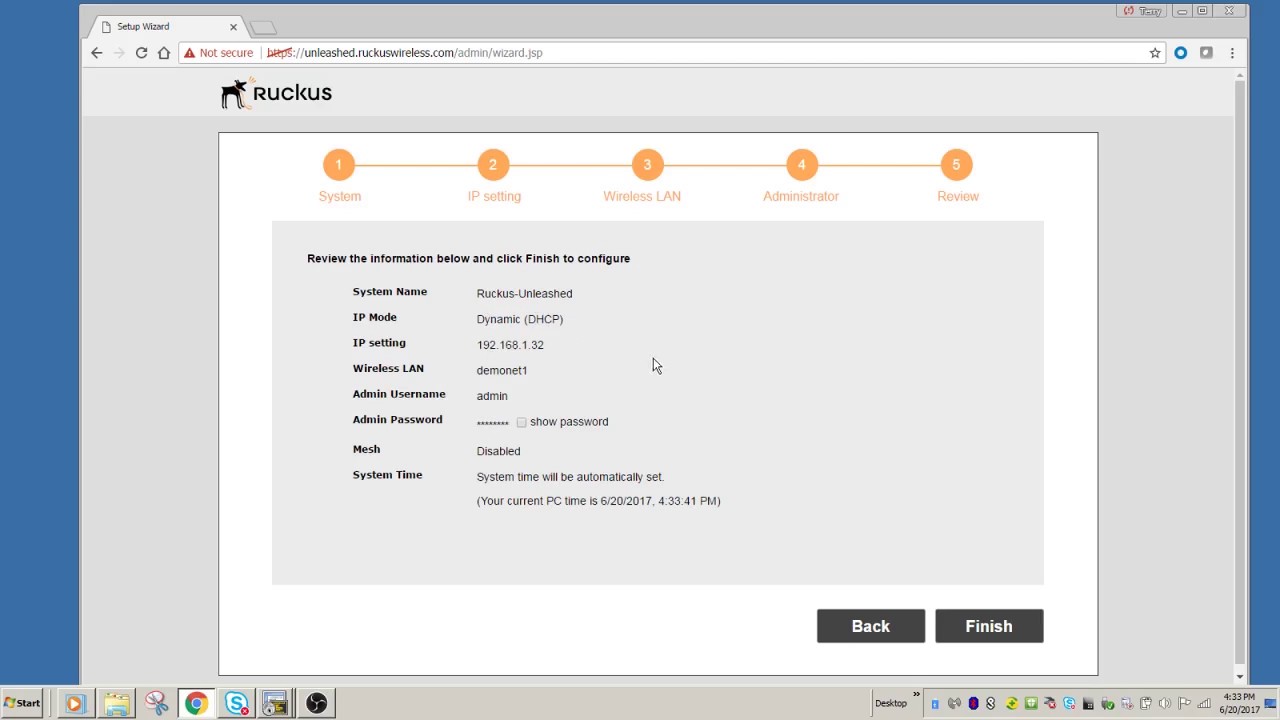Viewport: 1280px width, 720px height.
Task: Open OBS Studio from taskbar
Action: coord(316,703)
